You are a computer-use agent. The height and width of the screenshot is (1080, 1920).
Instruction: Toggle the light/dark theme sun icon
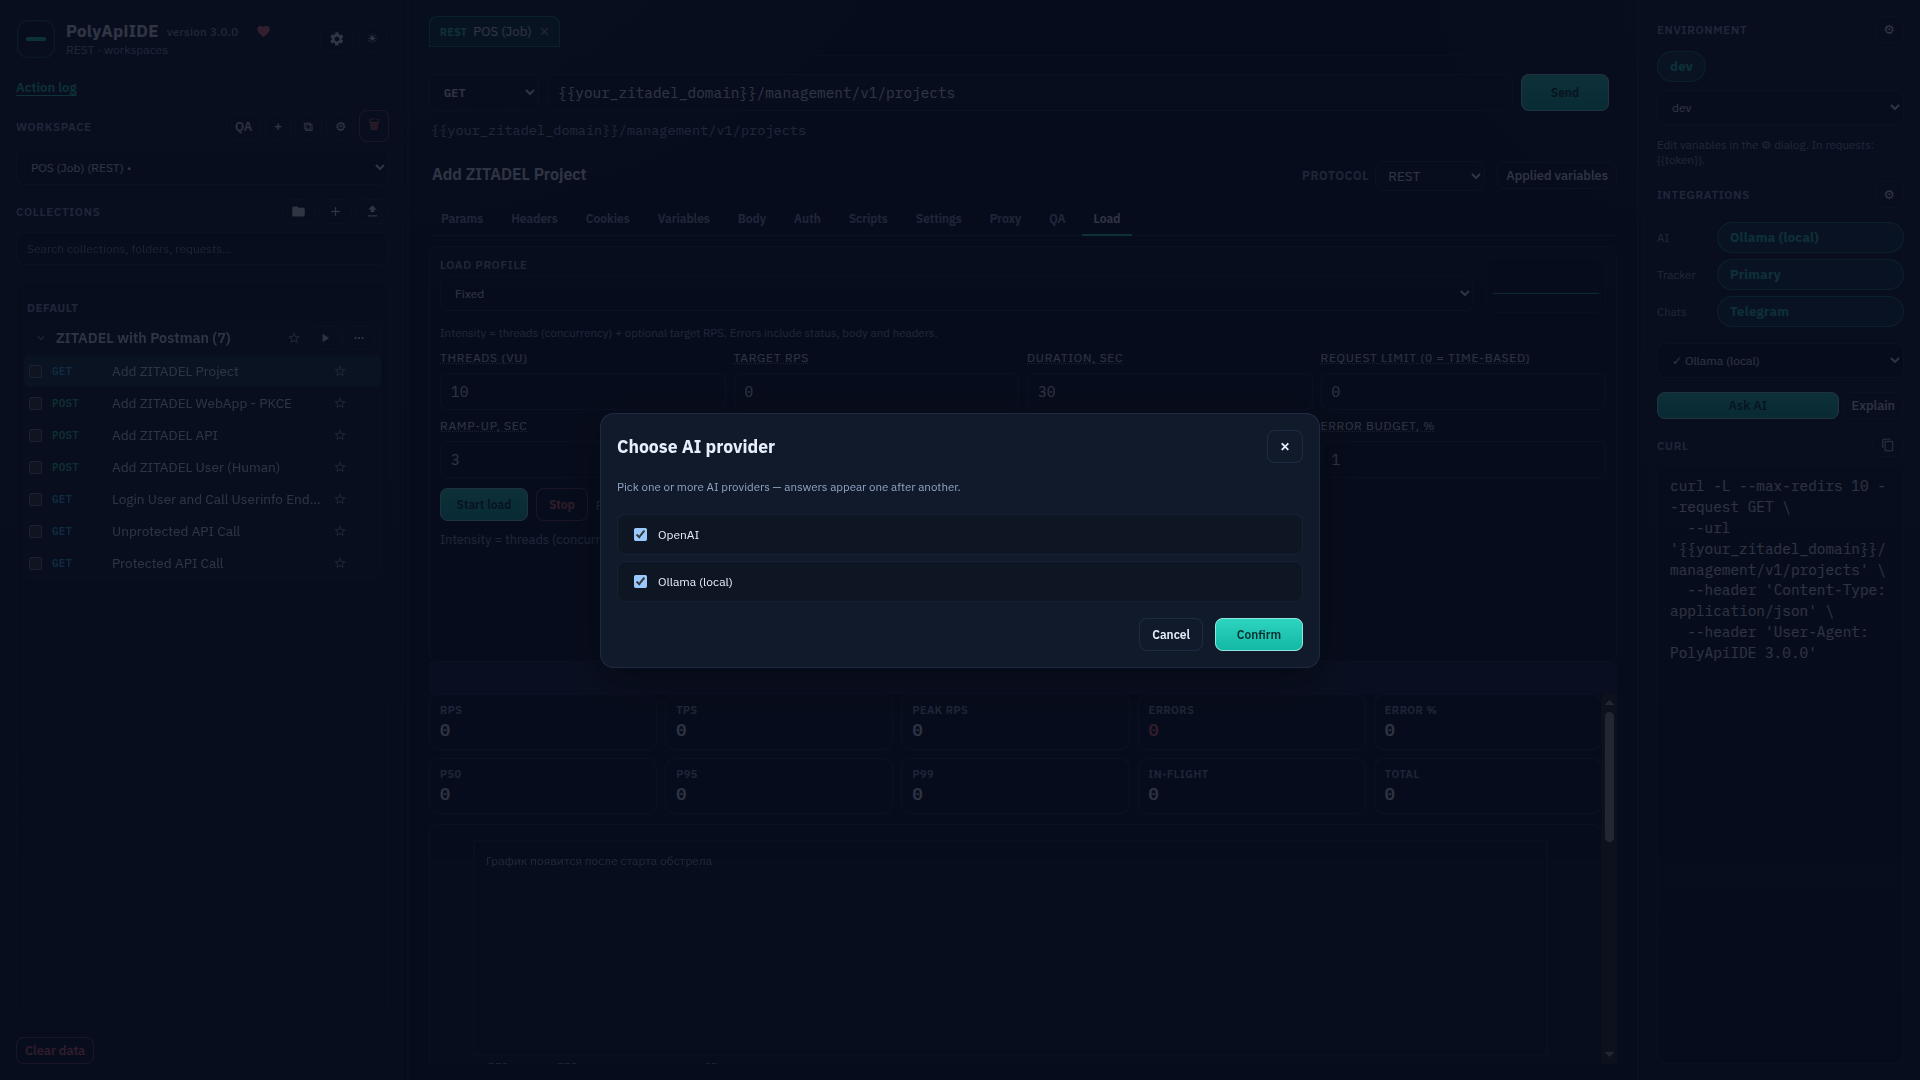[372, 39]
